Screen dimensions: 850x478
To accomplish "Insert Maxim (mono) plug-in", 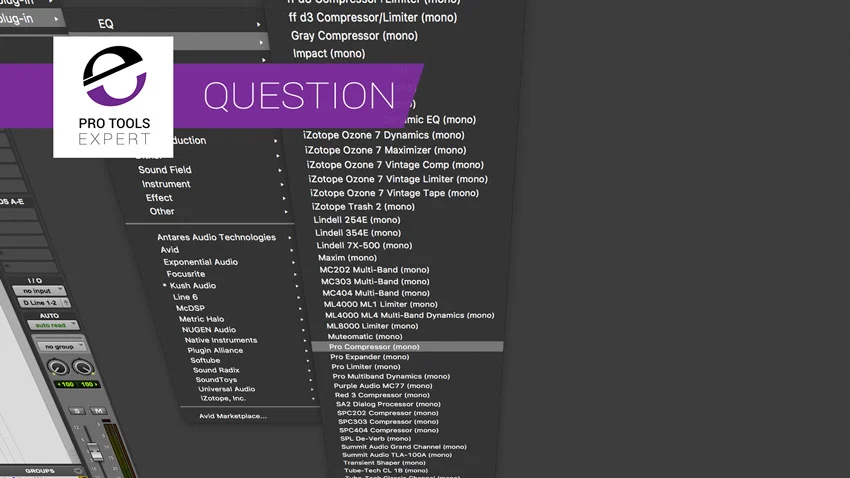I will pyautogui.click(x=347, y=258).
